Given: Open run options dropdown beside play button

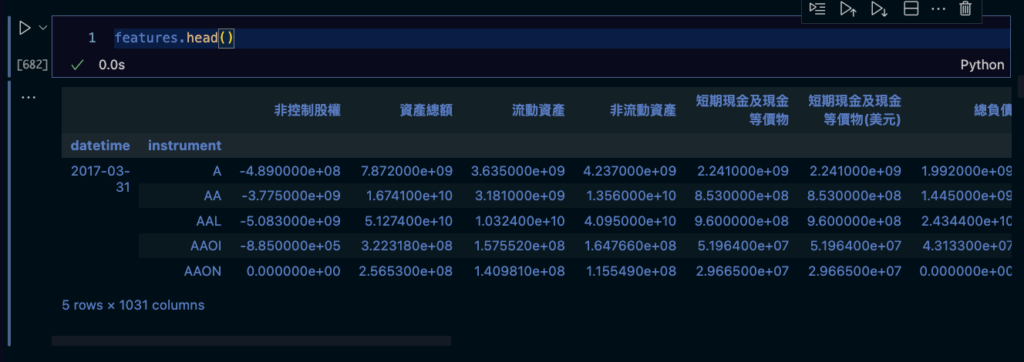Looking at the screenshot, I should coord(43,27).
